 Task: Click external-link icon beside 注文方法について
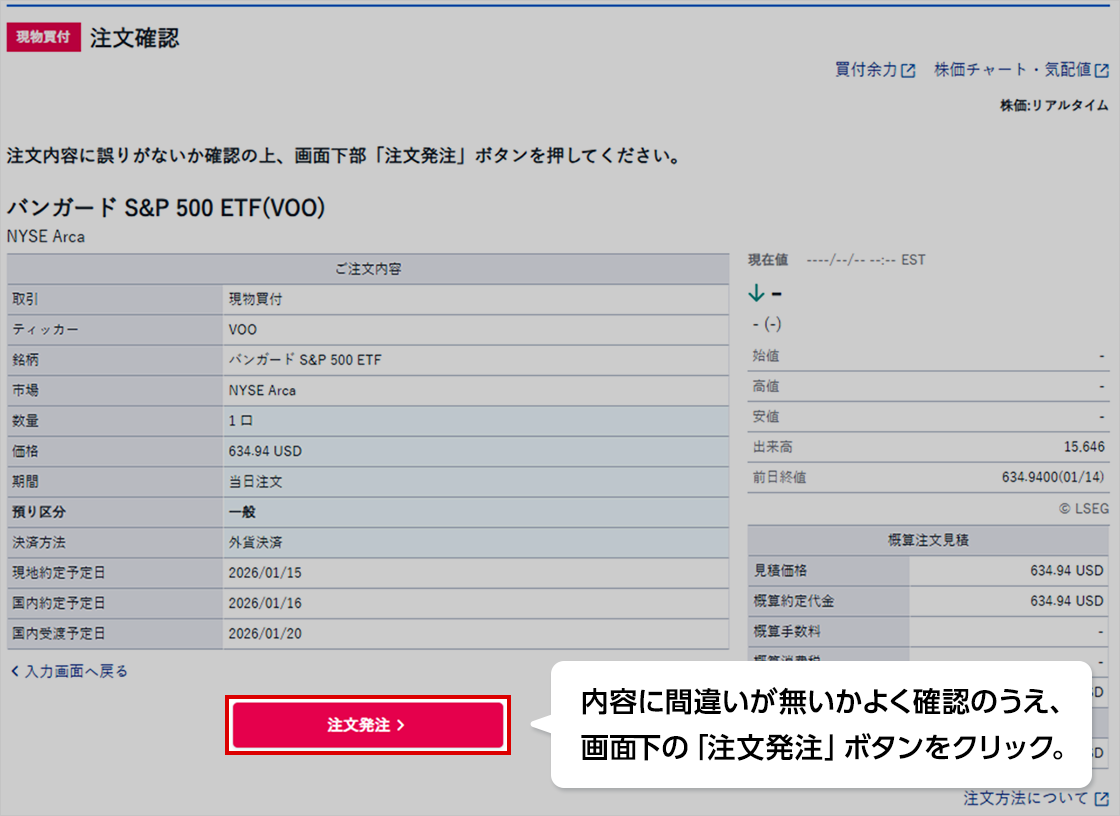point(1102,799)
